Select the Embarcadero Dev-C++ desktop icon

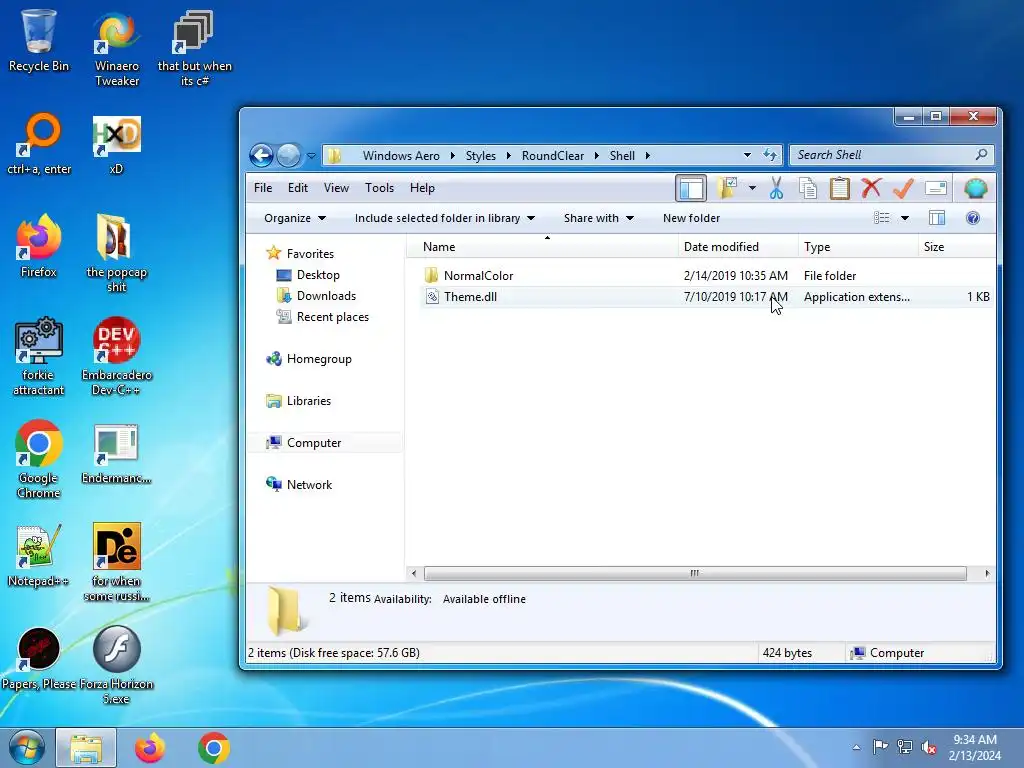click(x=116, y=357)
